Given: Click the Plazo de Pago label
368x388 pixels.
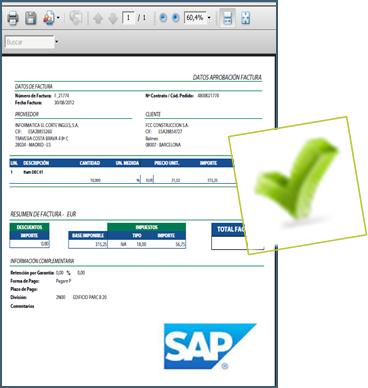Looking at the screenshot, I should (x=24, y=289).
